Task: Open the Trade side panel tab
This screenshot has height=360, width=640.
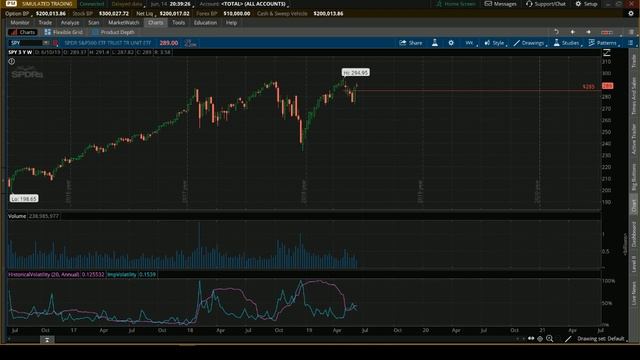Action: pyautogui.click(x=634, y=61)
